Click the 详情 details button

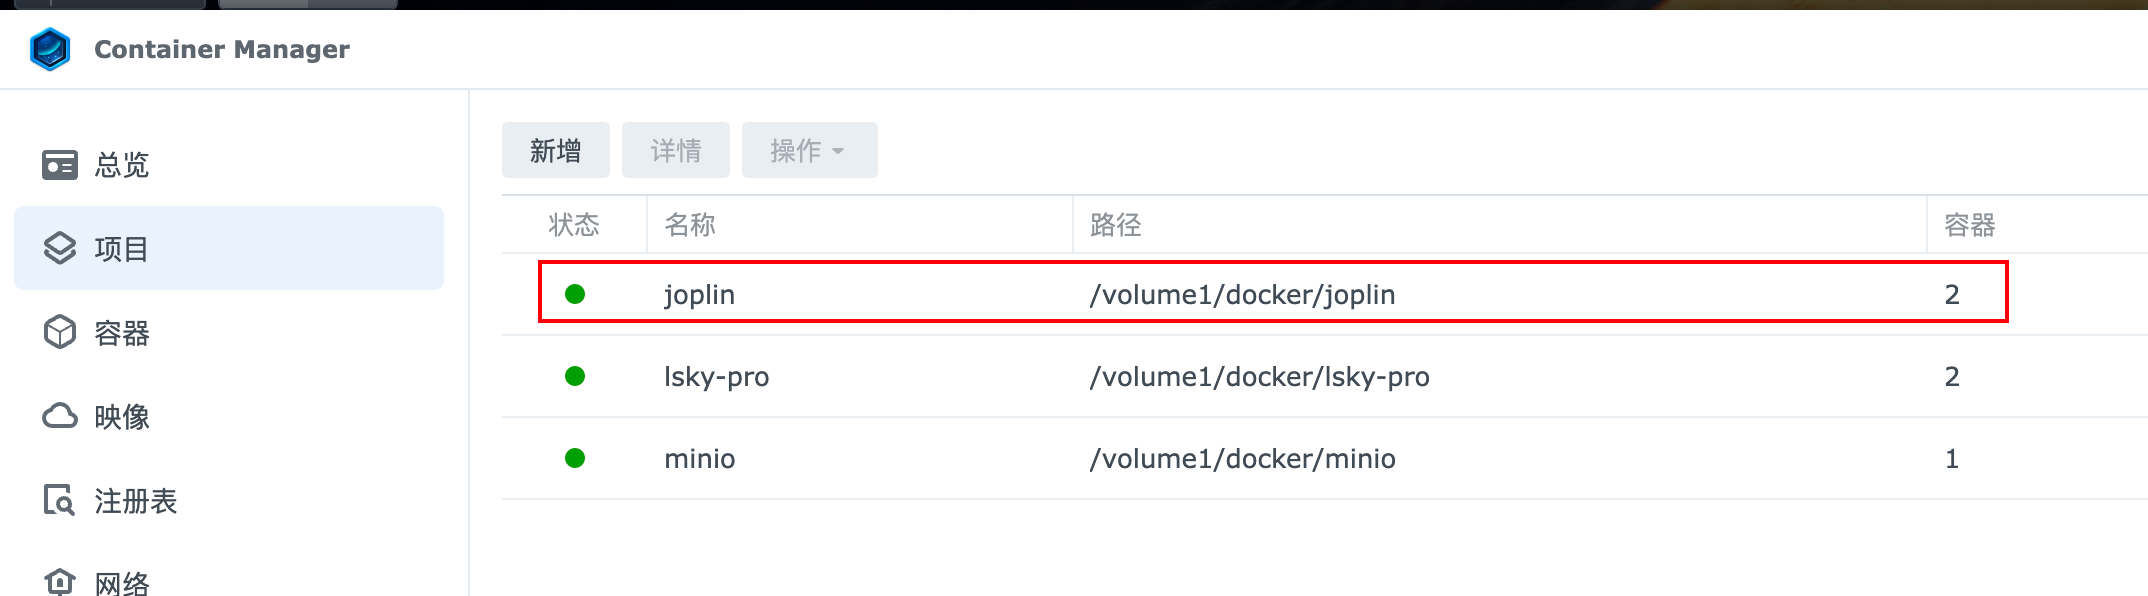[x=676, y=150]
